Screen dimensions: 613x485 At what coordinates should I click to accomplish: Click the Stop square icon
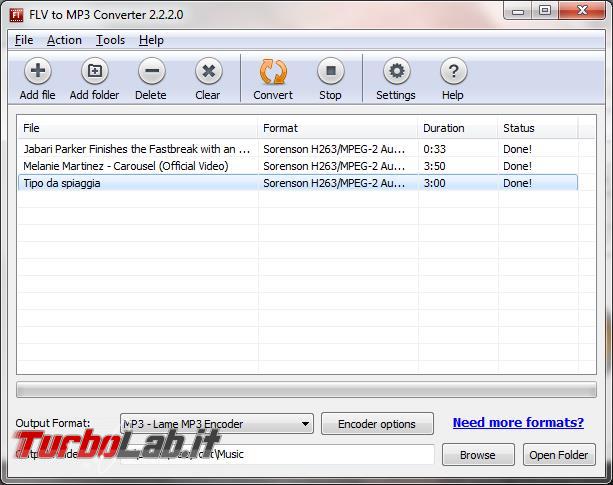coord(331,71)
